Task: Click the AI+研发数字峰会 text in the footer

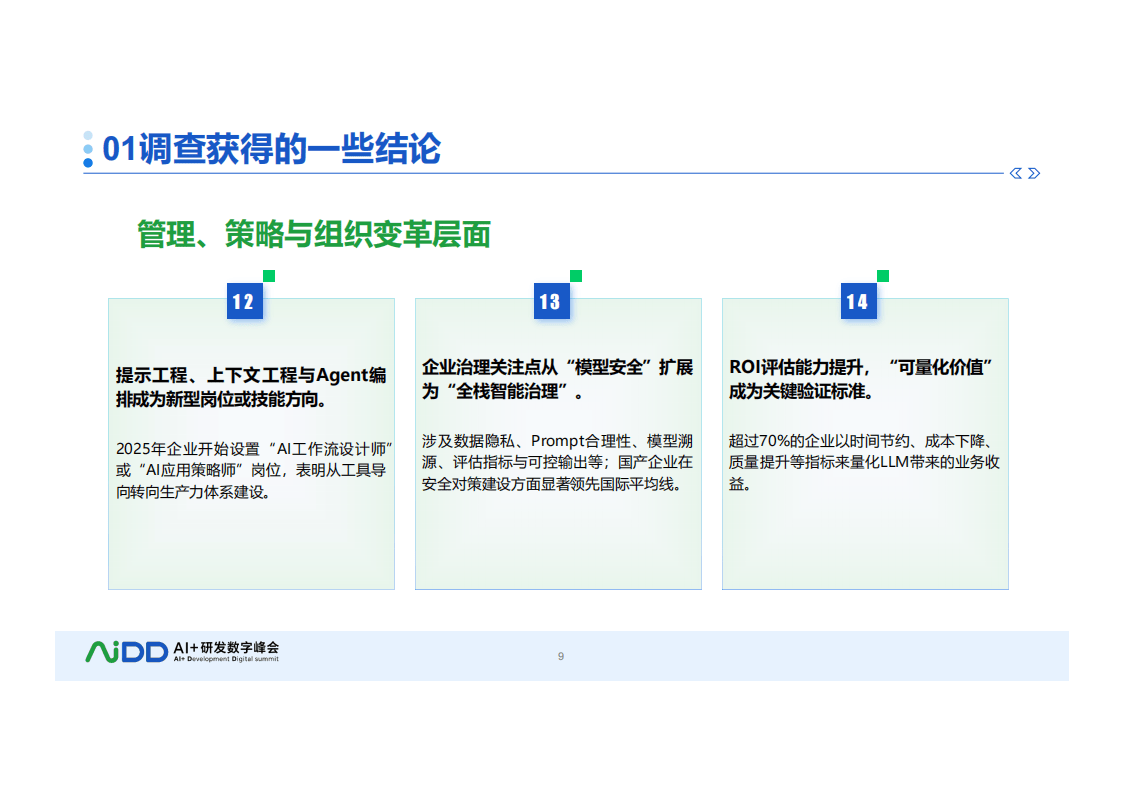Action: click(226, 647)
